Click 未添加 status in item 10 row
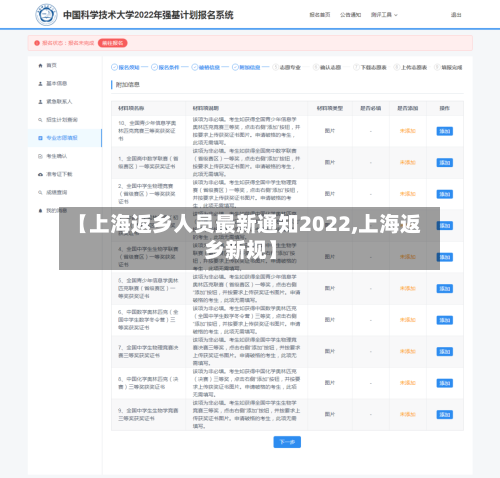This screenshot has width=500, height=478. 408,131
